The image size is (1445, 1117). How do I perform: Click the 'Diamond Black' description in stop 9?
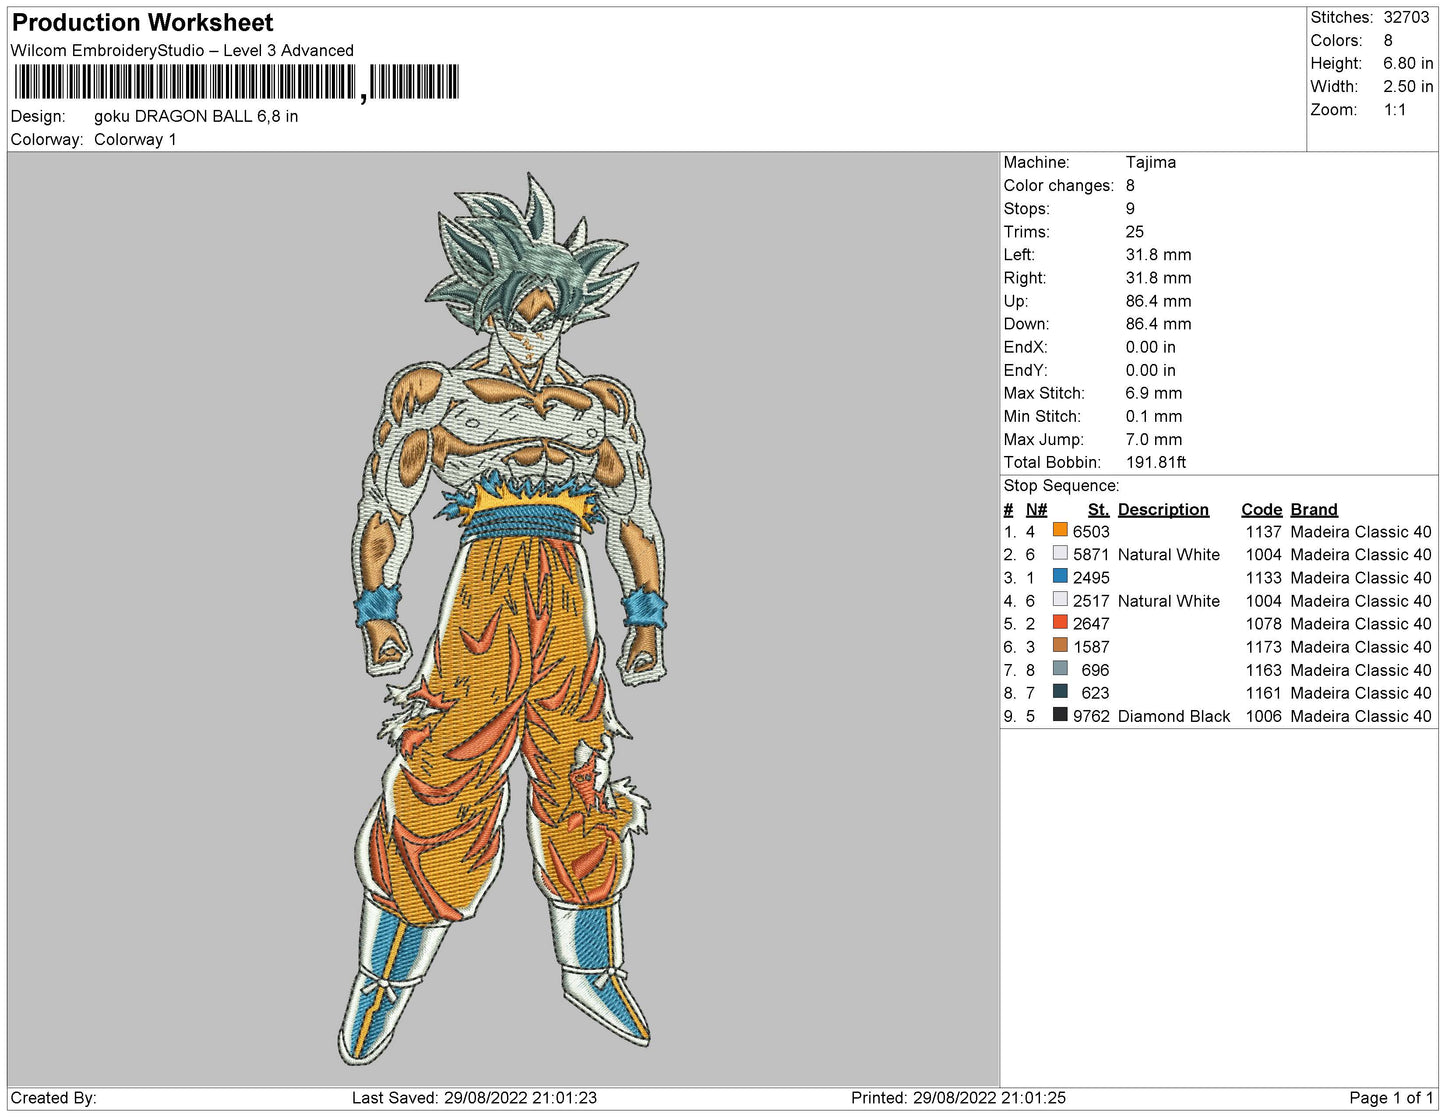(1174, 716)
